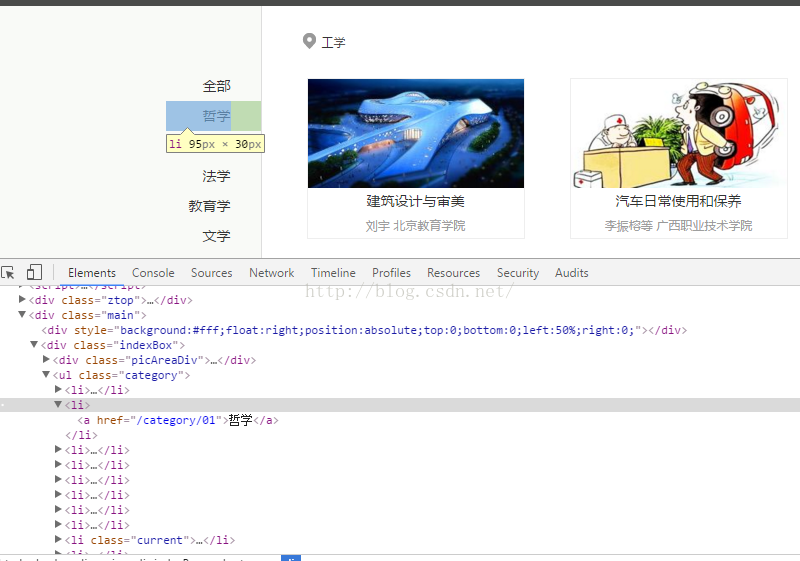
Task: Collapse the ul class="category" node
Action: click(46, 375)
